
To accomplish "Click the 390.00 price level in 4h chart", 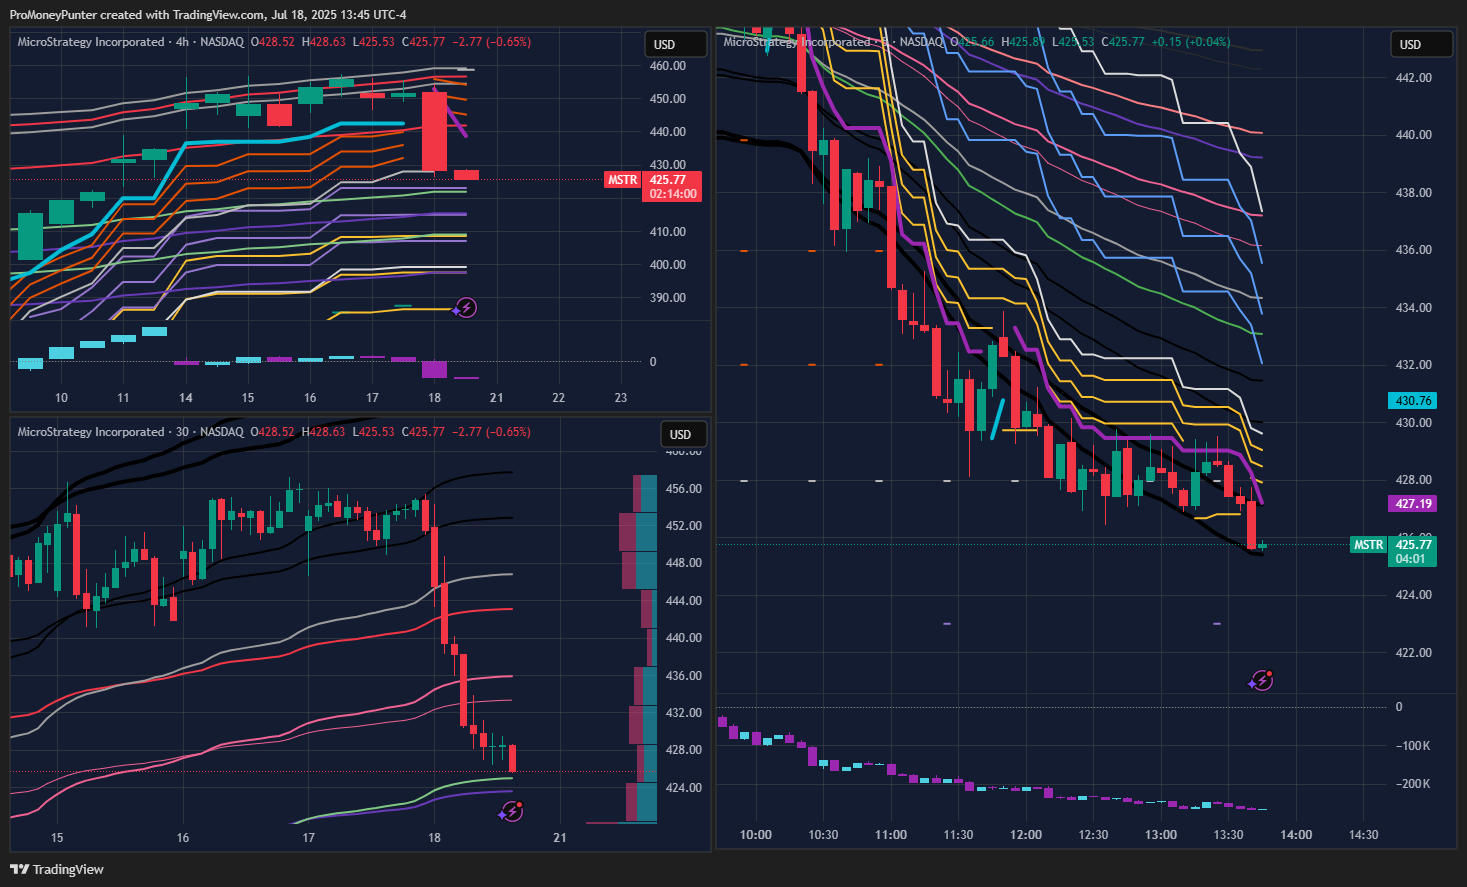I will click(x=667, y=298).
